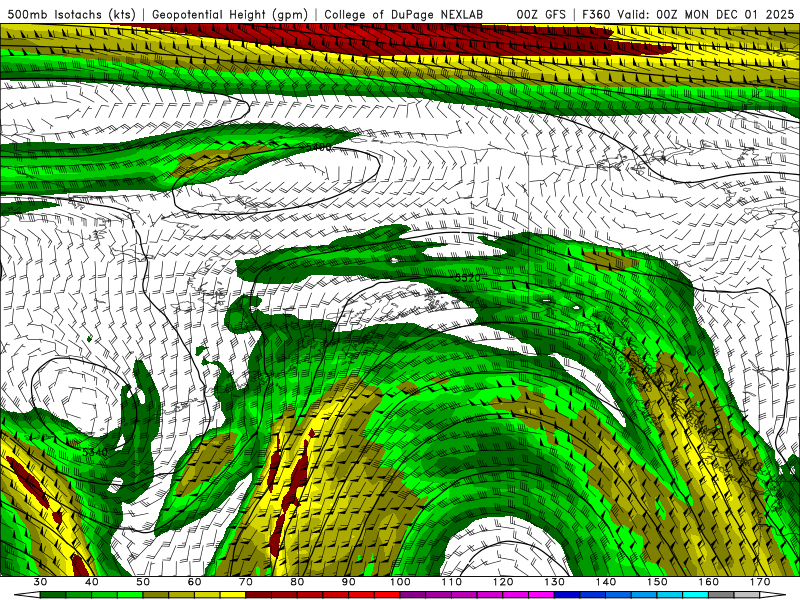This screenshot has width=800, height=600.
Task: Click the bright red swatch left of 100
Action: 387,595
